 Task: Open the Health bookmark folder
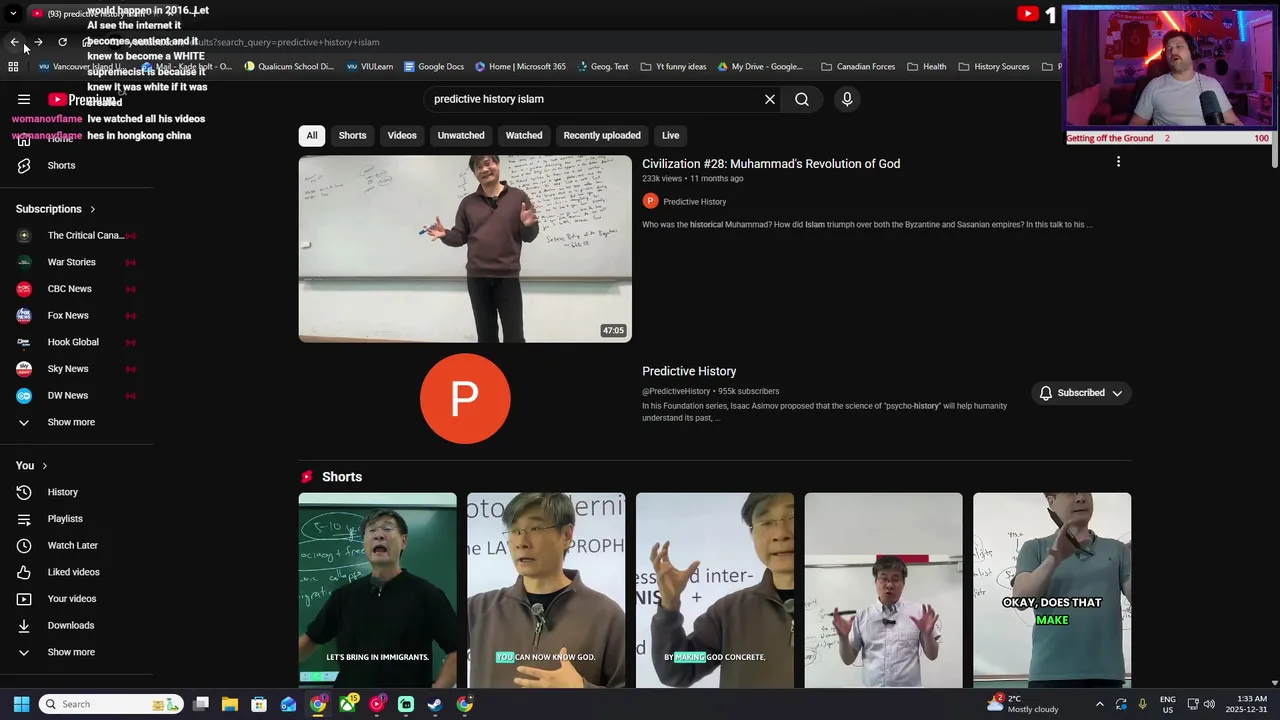(x=927, y=67)
